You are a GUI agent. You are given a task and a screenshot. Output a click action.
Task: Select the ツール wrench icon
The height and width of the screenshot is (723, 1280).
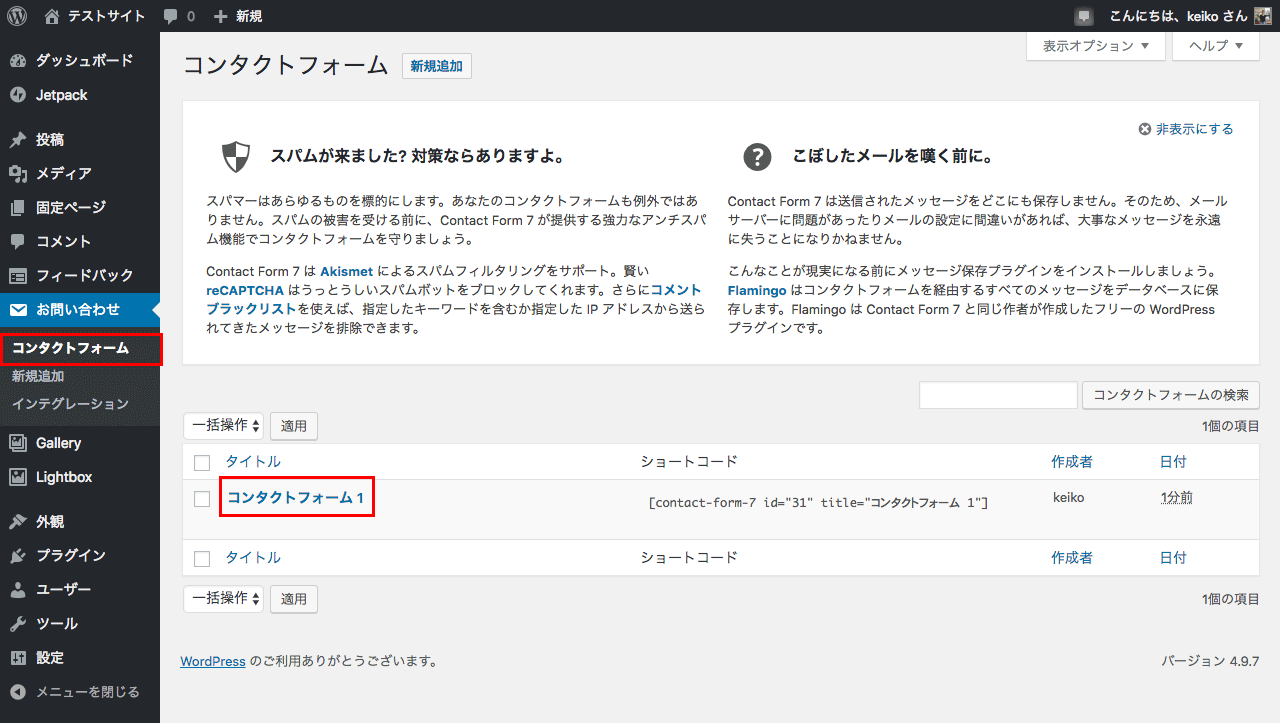click(18, 624)
